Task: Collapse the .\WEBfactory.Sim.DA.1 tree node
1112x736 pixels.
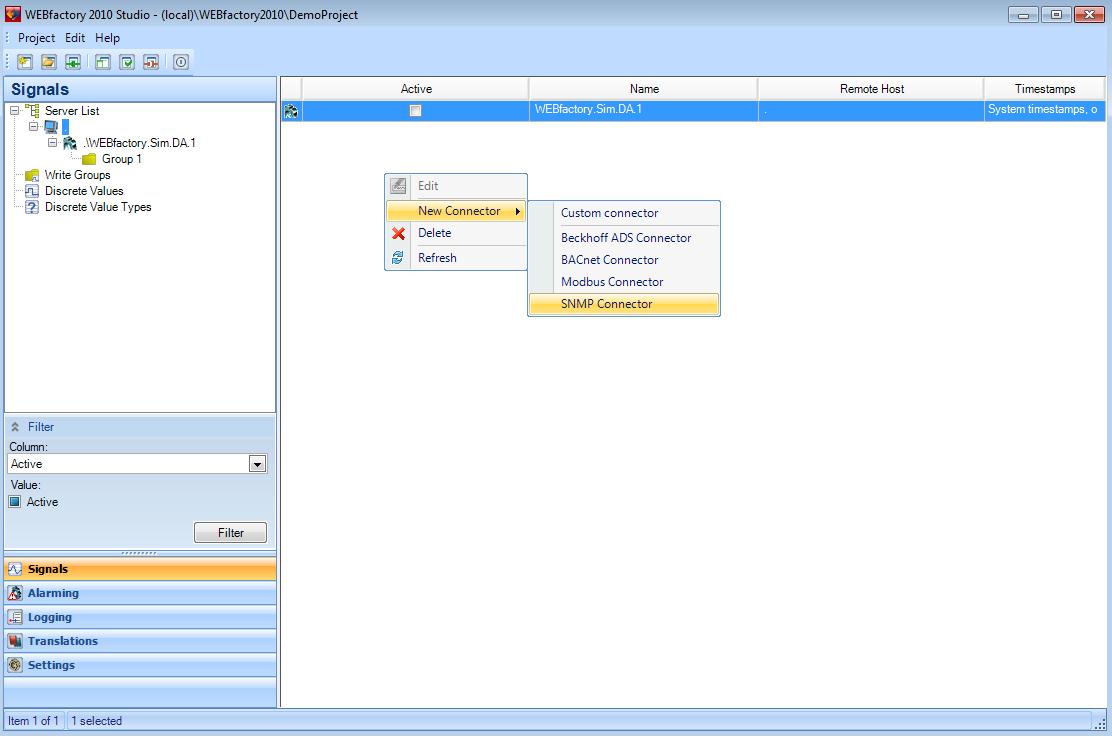Action: point(53,143)
